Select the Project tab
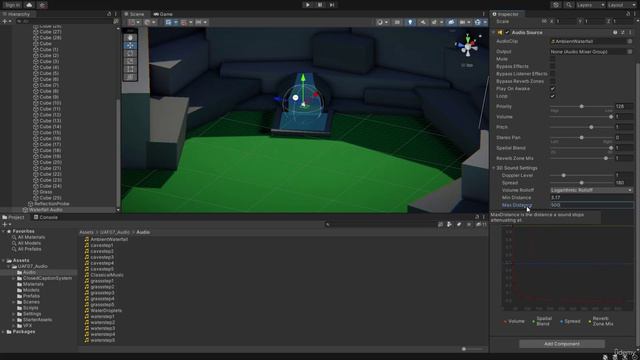This screenshot has width=640, height=360. tap(13, 217)
